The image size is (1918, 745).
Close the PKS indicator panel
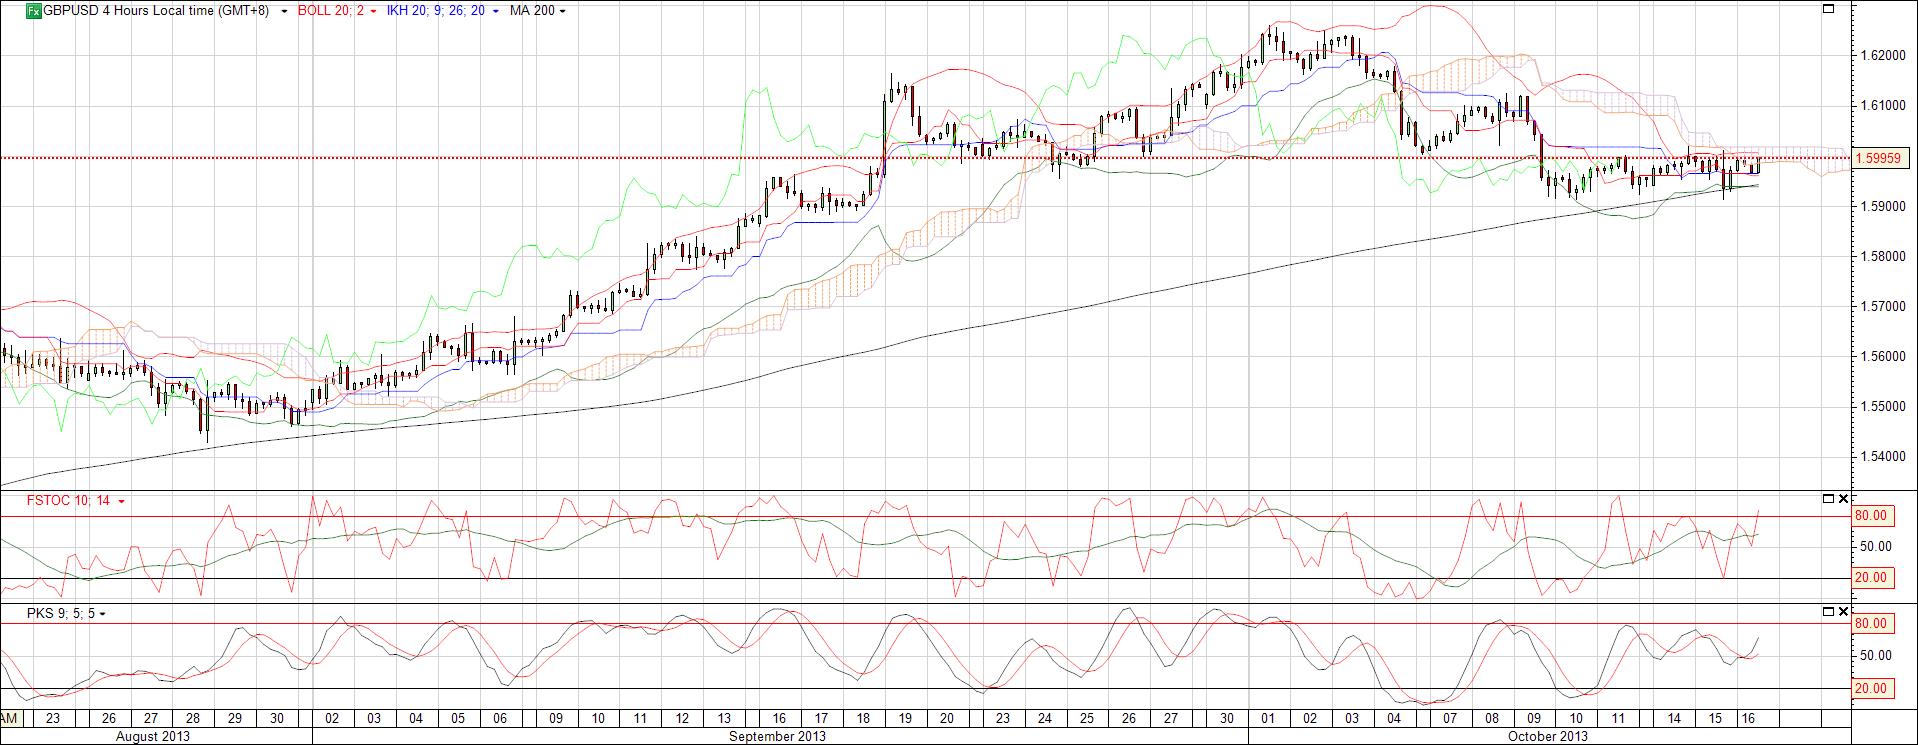point(1843,611)
